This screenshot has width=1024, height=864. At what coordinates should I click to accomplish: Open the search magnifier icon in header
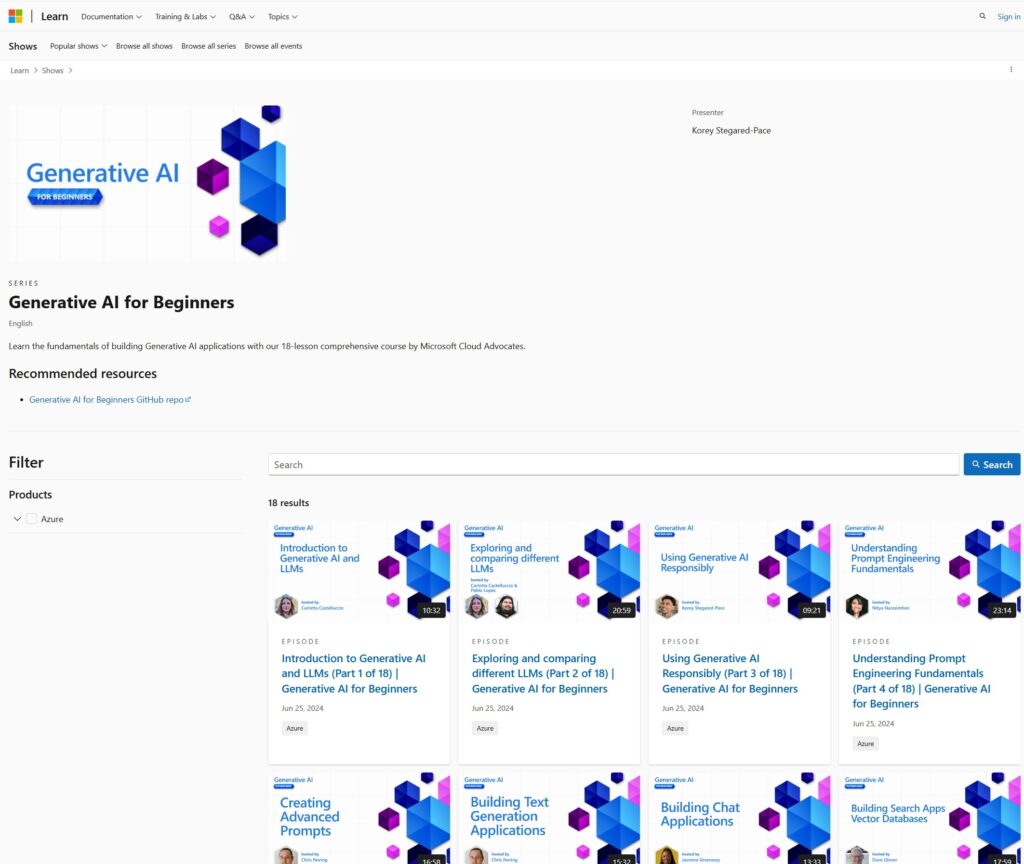(x=982, y=16)
